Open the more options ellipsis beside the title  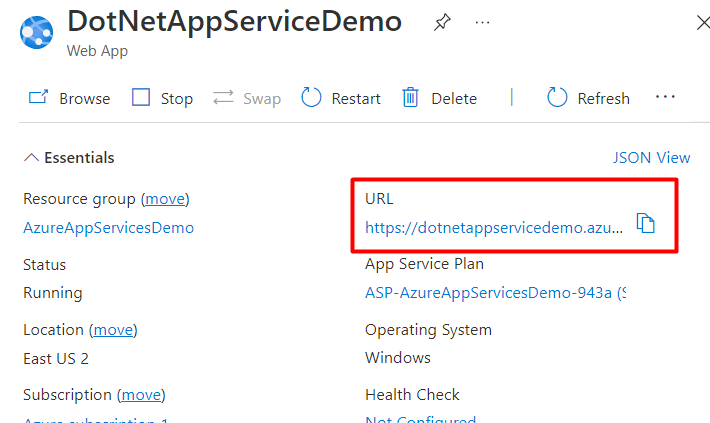[482, 22]
